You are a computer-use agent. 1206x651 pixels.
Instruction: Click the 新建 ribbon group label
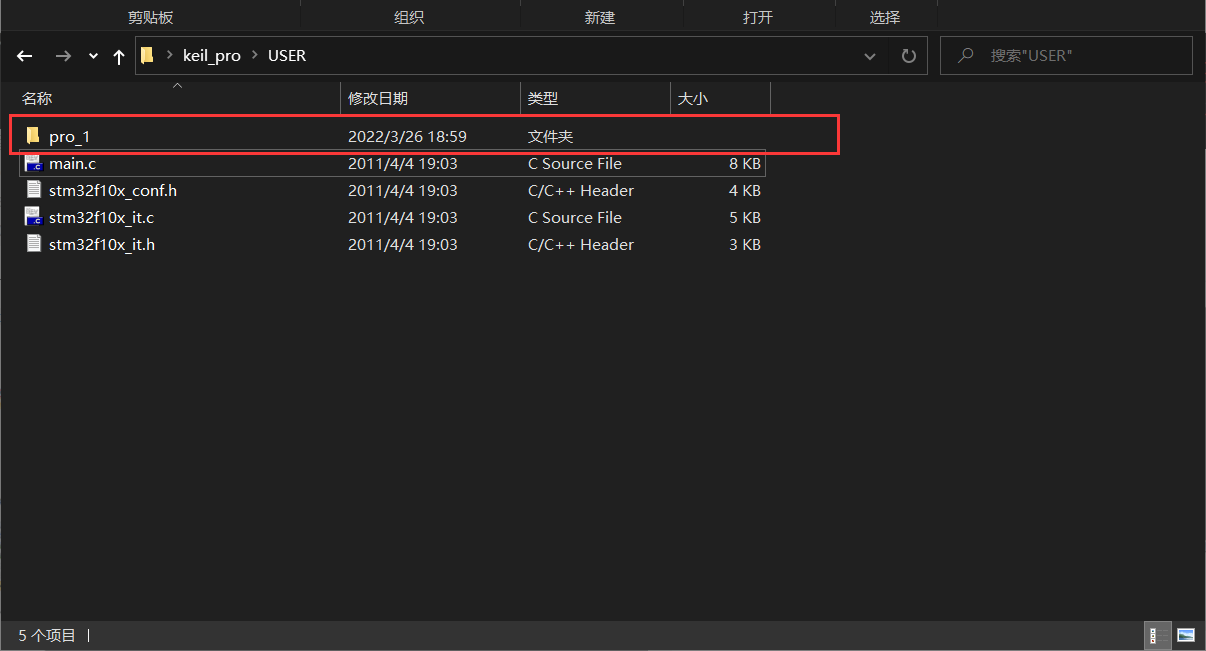click(x=600, y=18)
